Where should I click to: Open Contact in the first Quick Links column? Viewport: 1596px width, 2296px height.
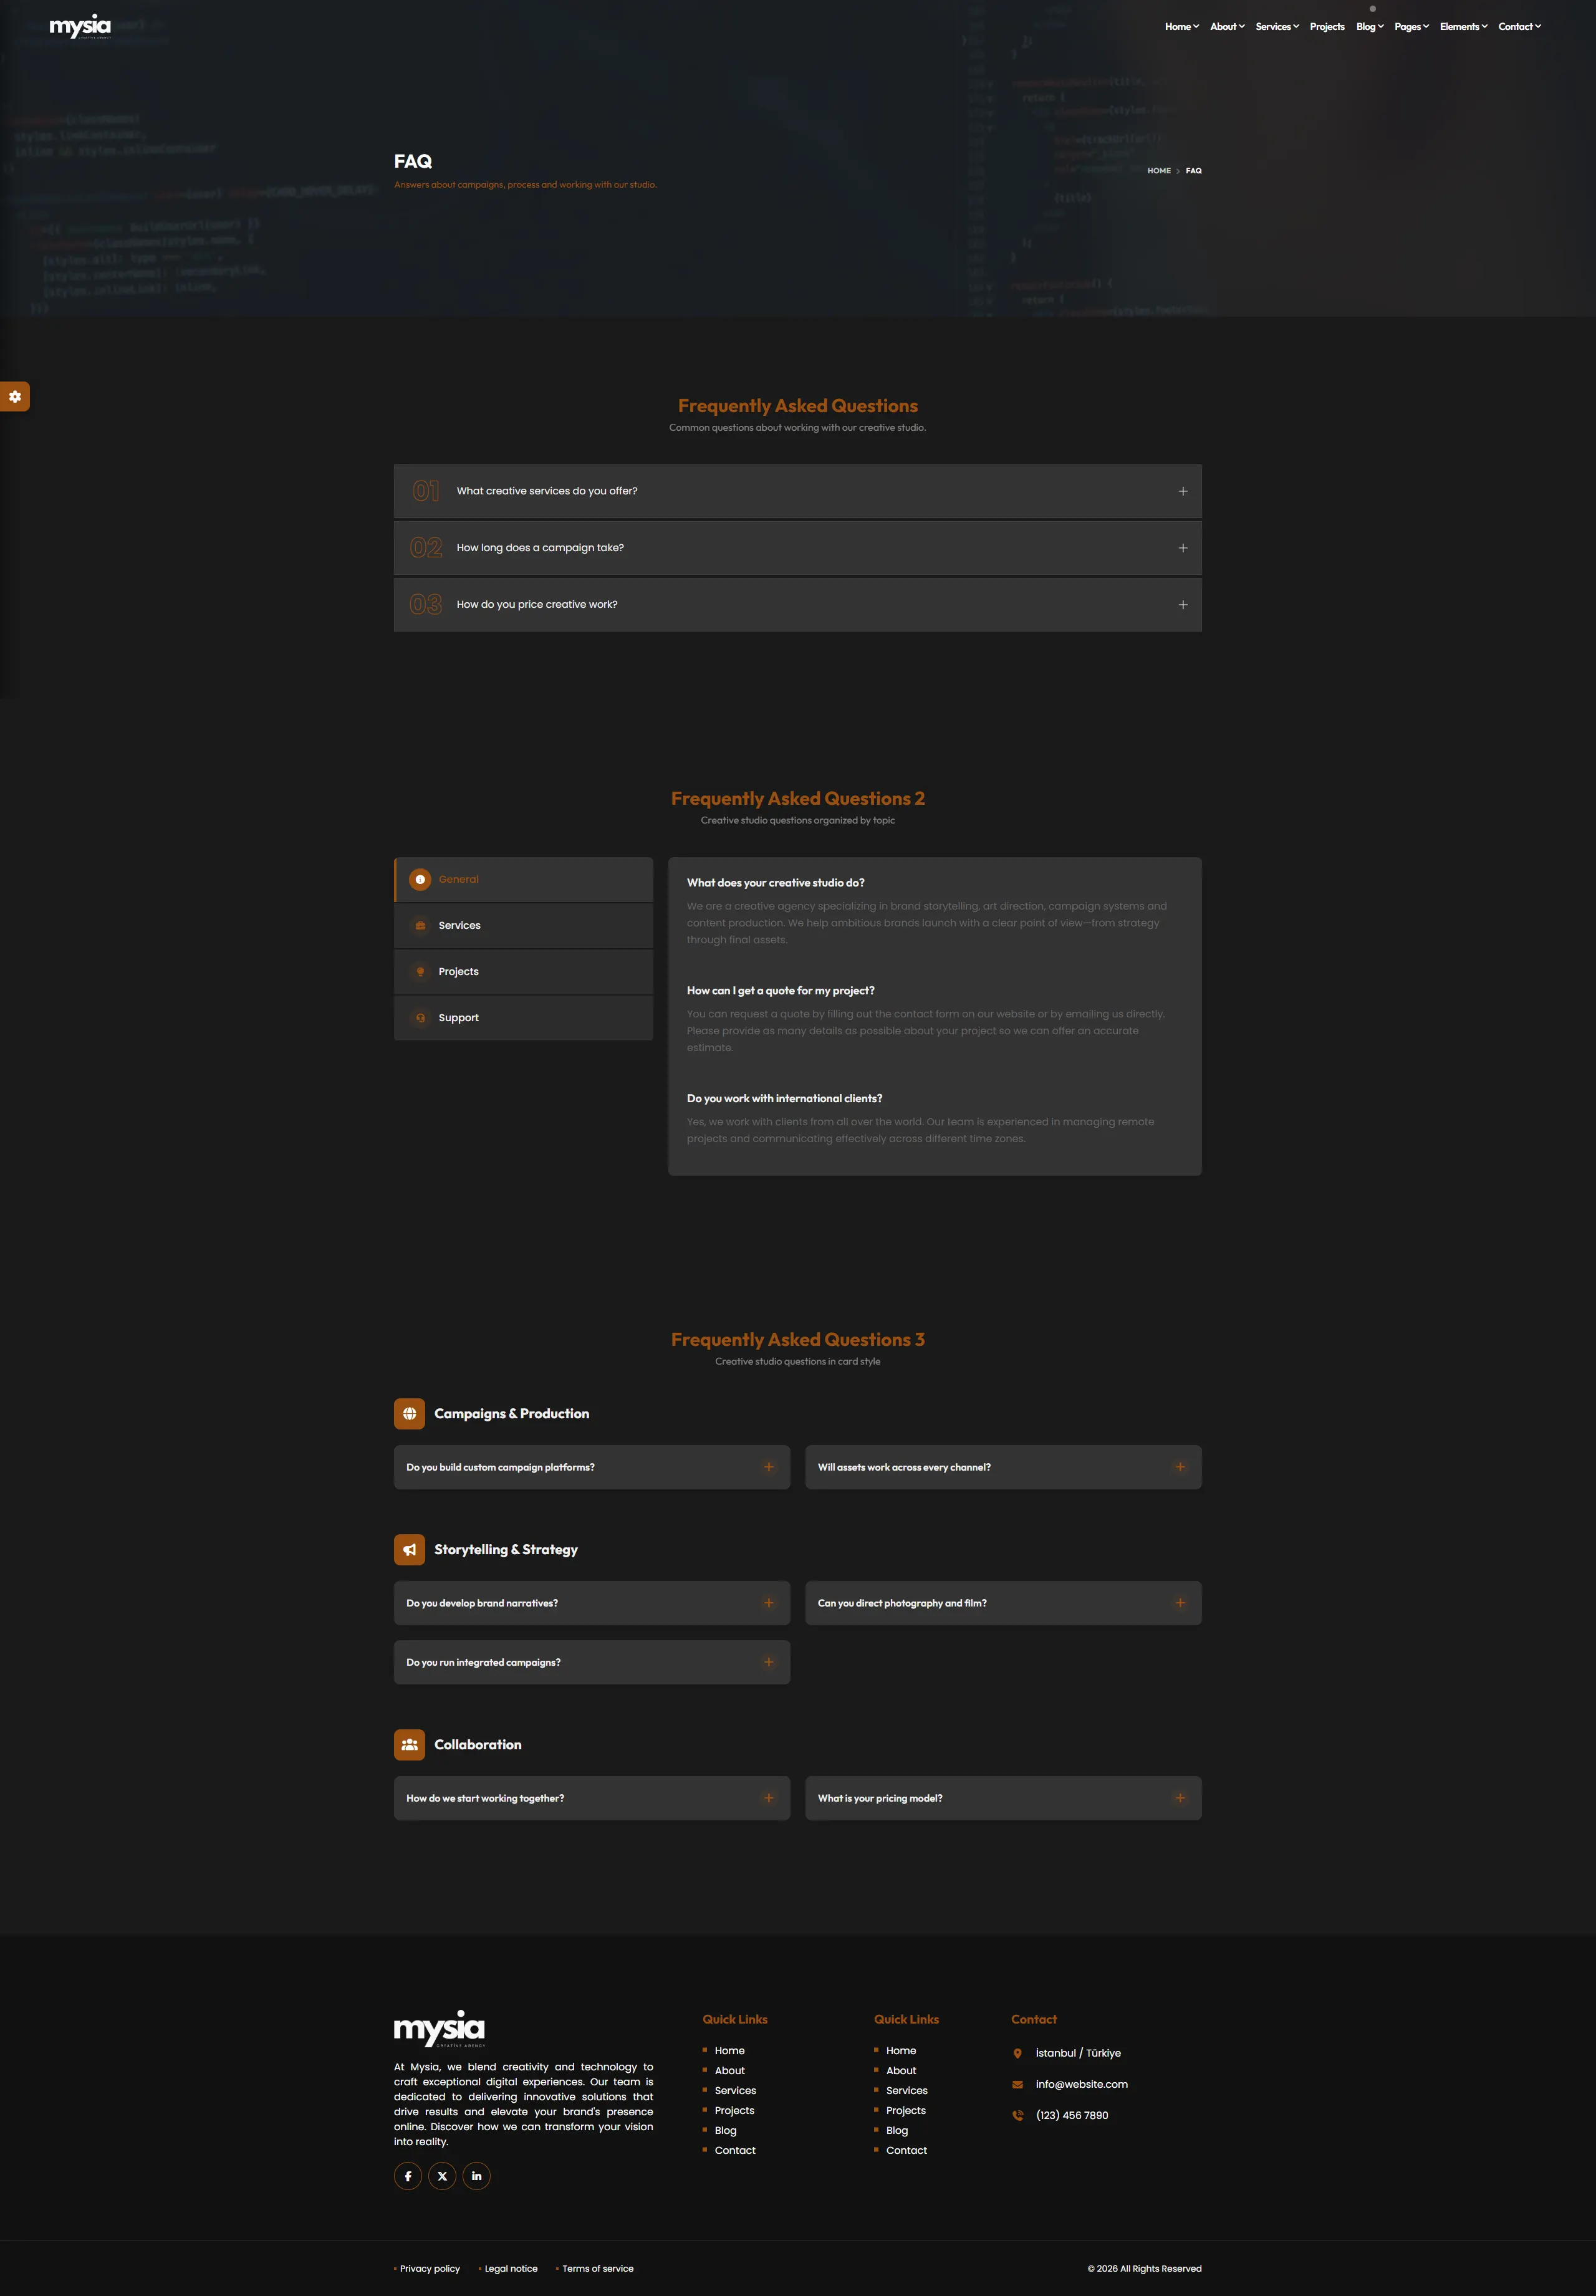pos(735,2151)
